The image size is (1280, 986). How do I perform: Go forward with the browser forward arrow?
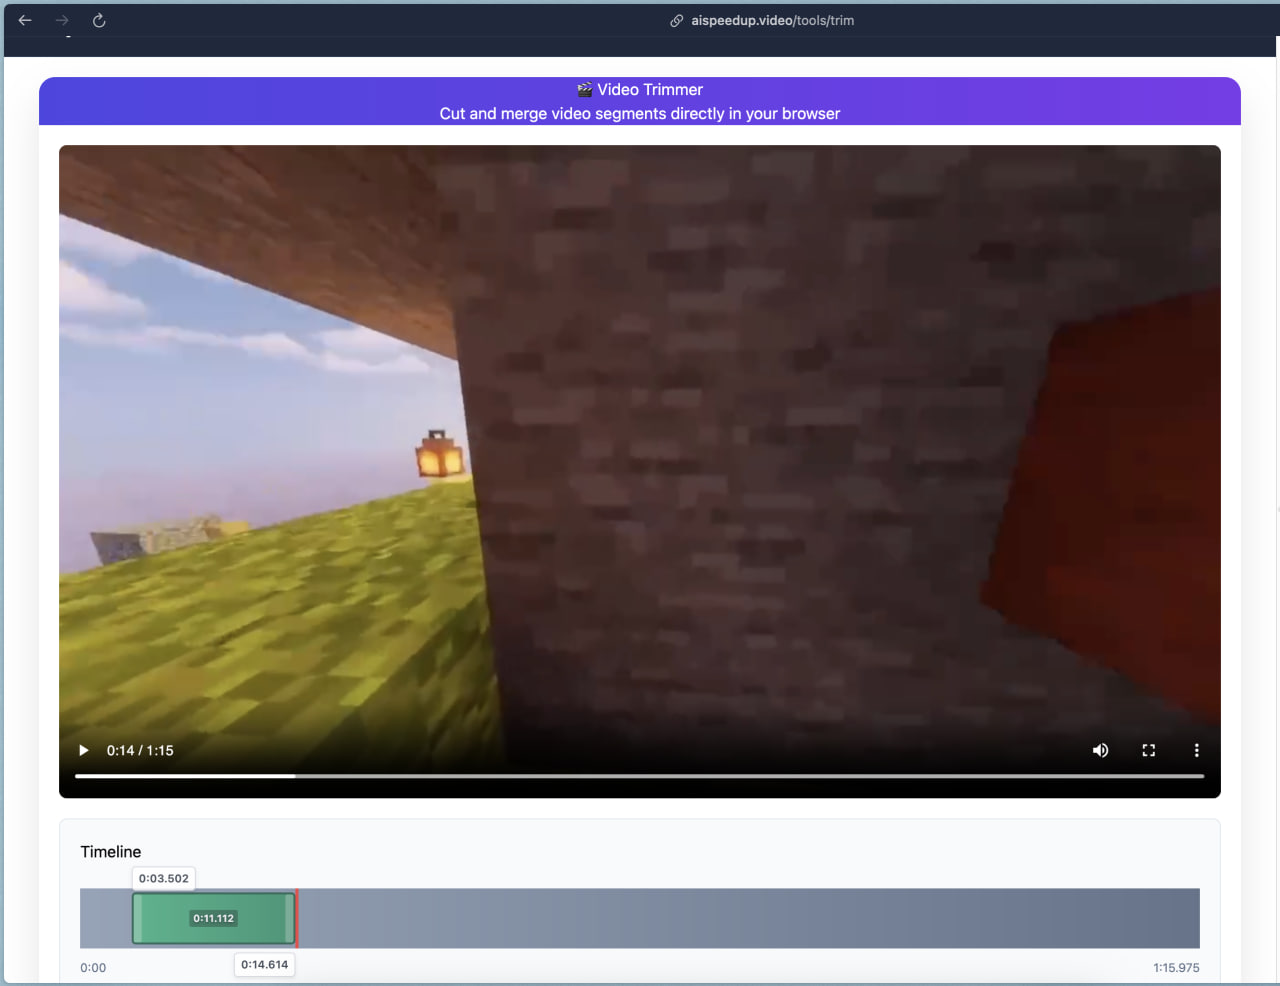click(62, 20)
